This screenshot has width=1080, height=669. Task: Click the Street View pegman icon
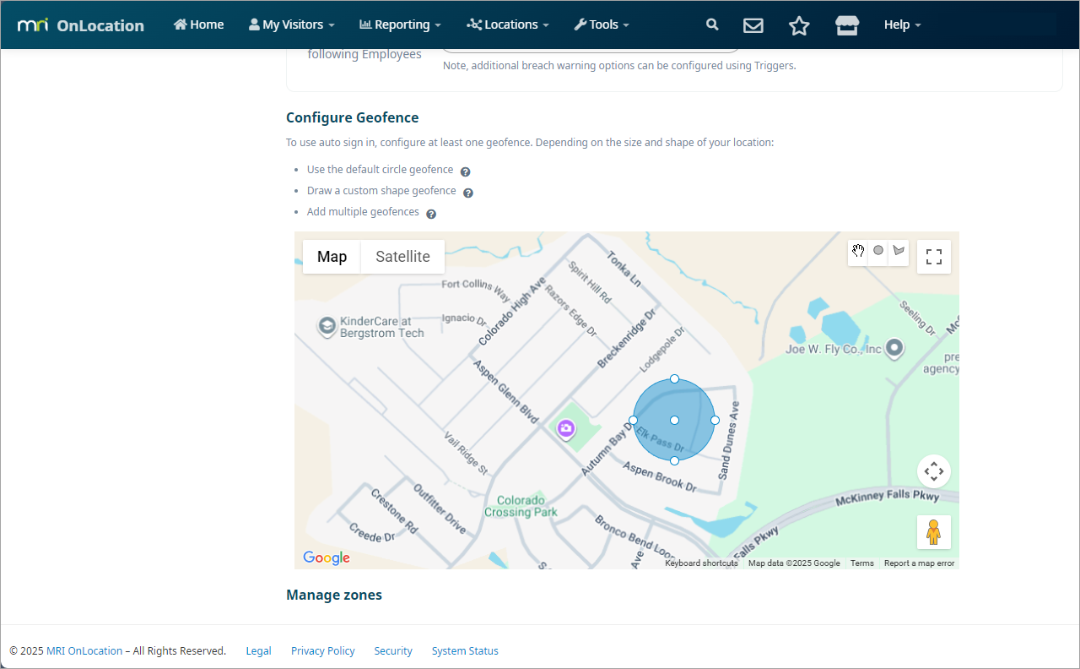pos(933,532)
